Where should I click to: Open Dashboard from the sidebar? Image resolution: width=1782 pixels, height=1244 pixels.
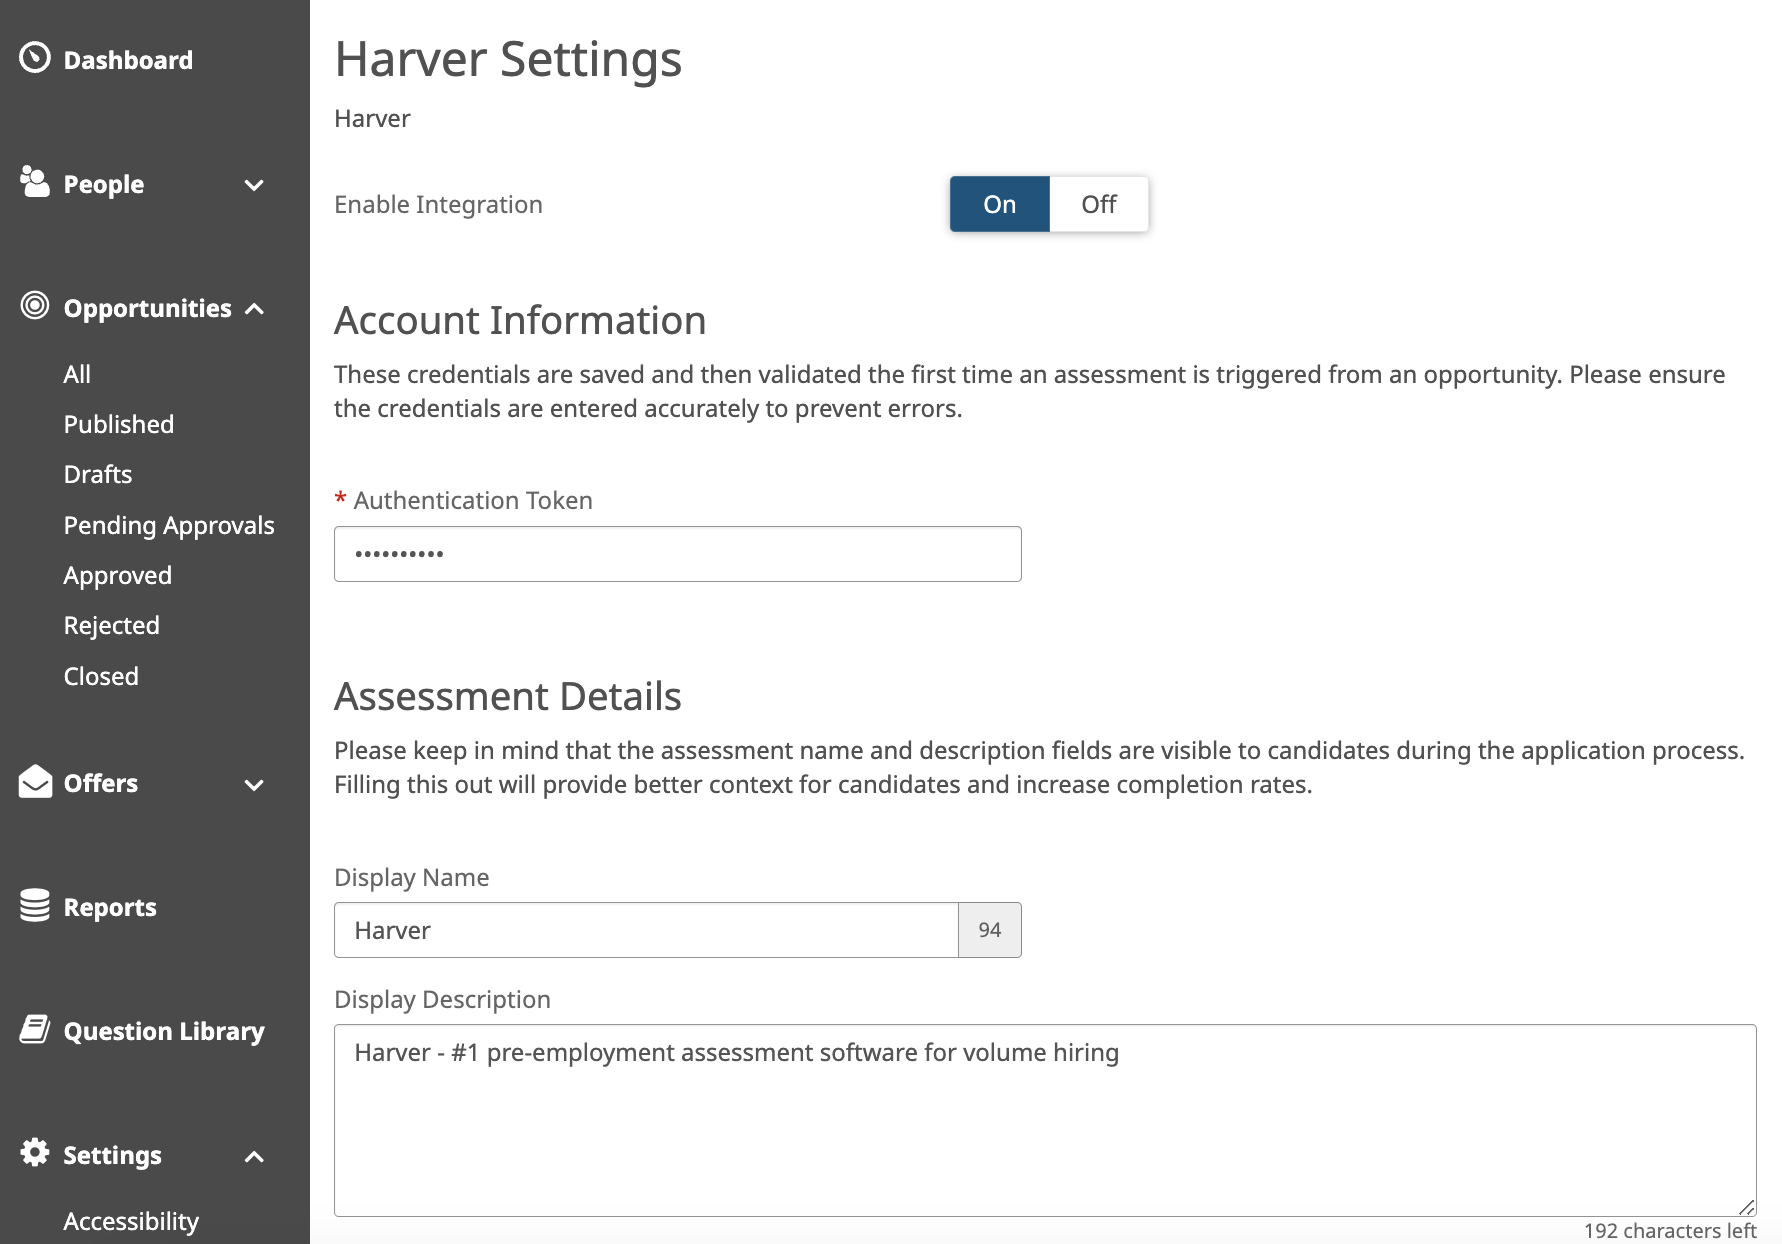128,60
